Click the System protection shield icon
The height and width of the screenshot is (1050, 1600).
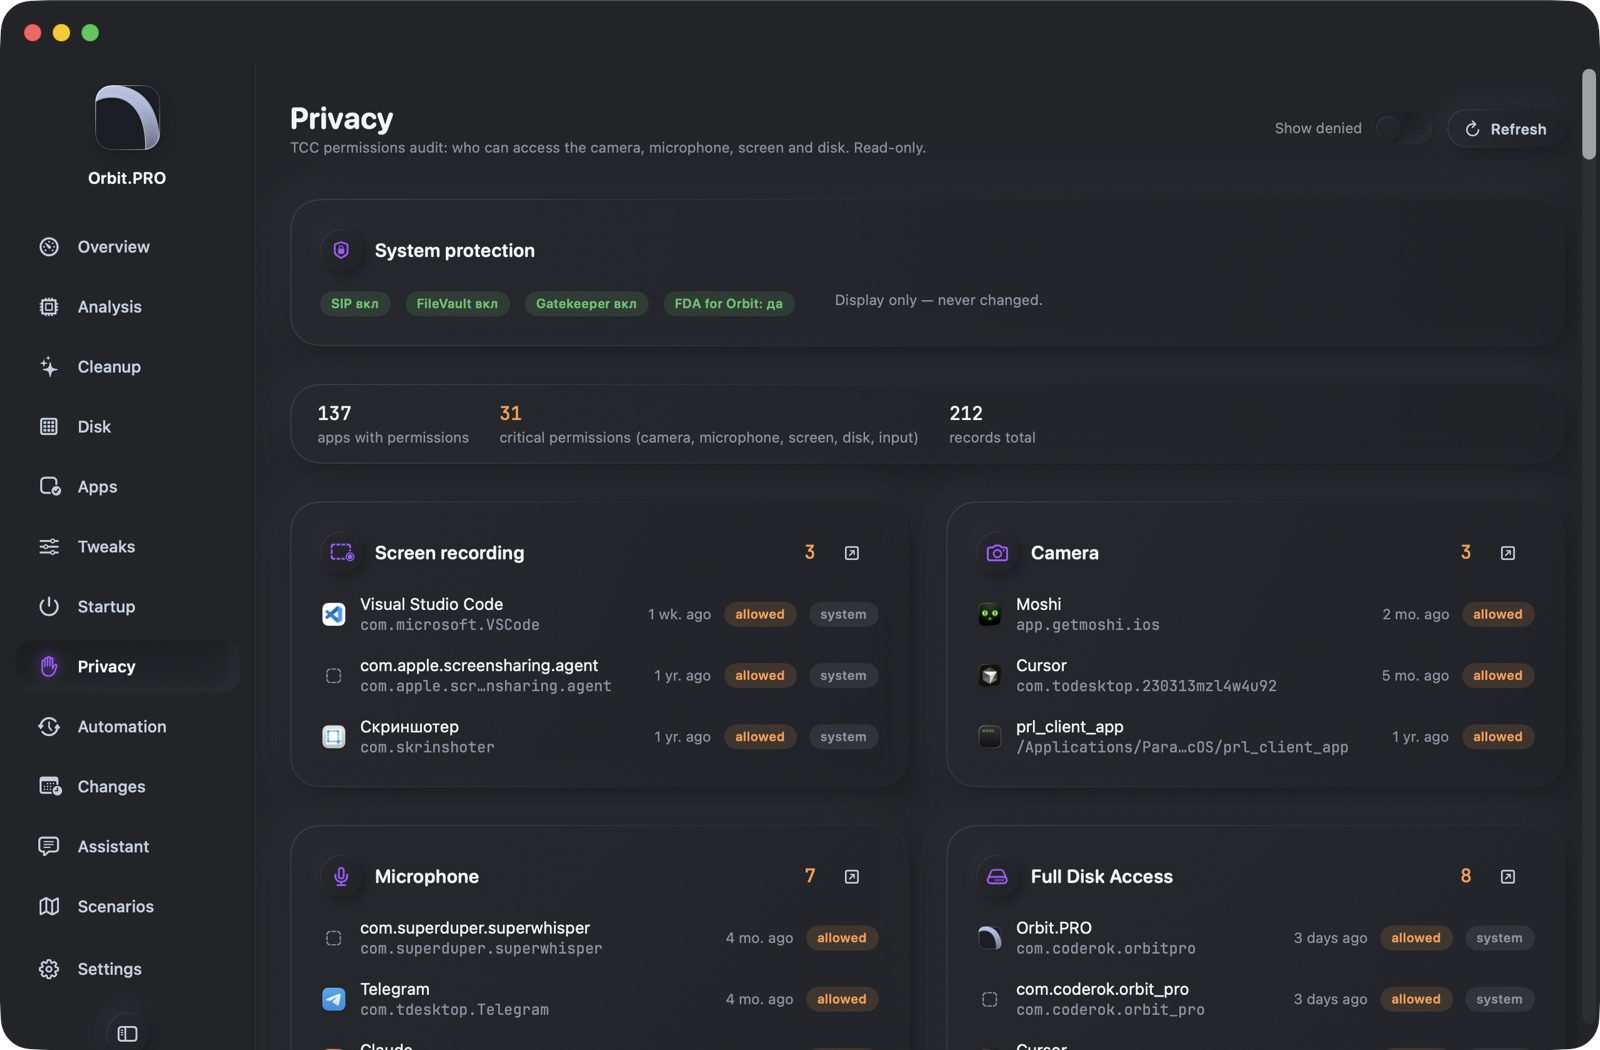point(341,250)
